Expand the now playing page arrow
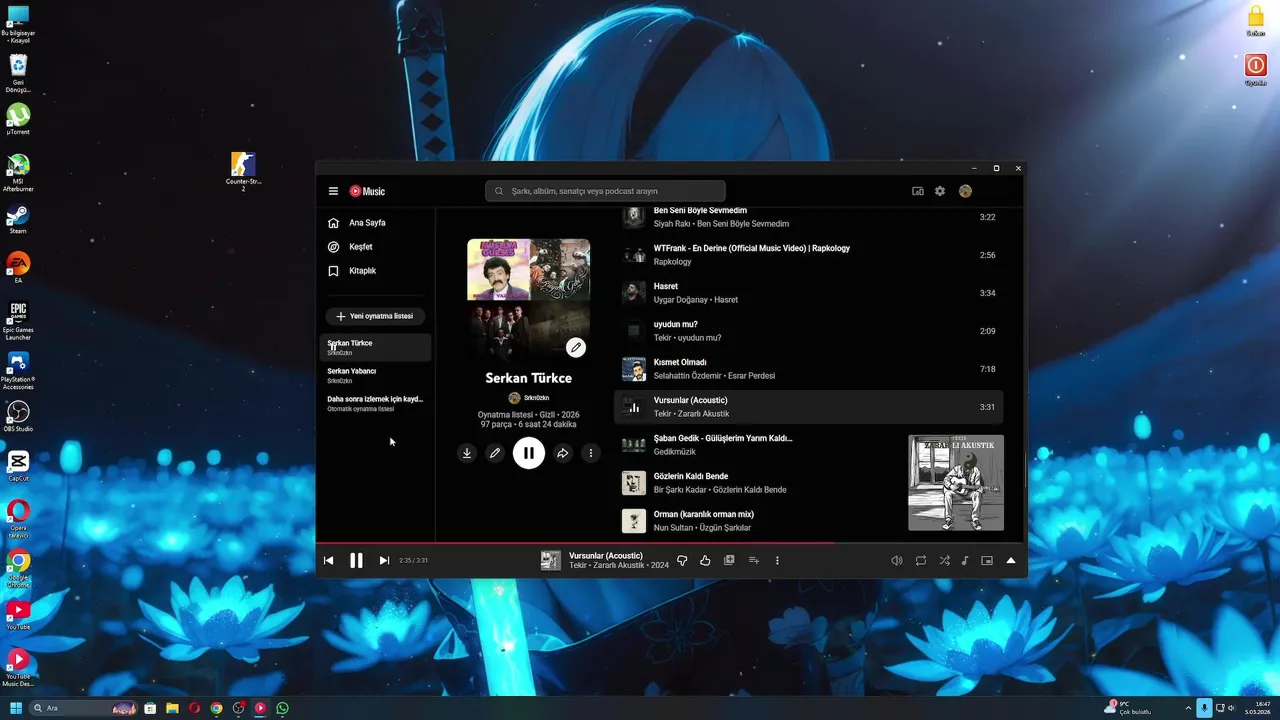This screenshot has width=1280, height=720. coord(1011,561)
